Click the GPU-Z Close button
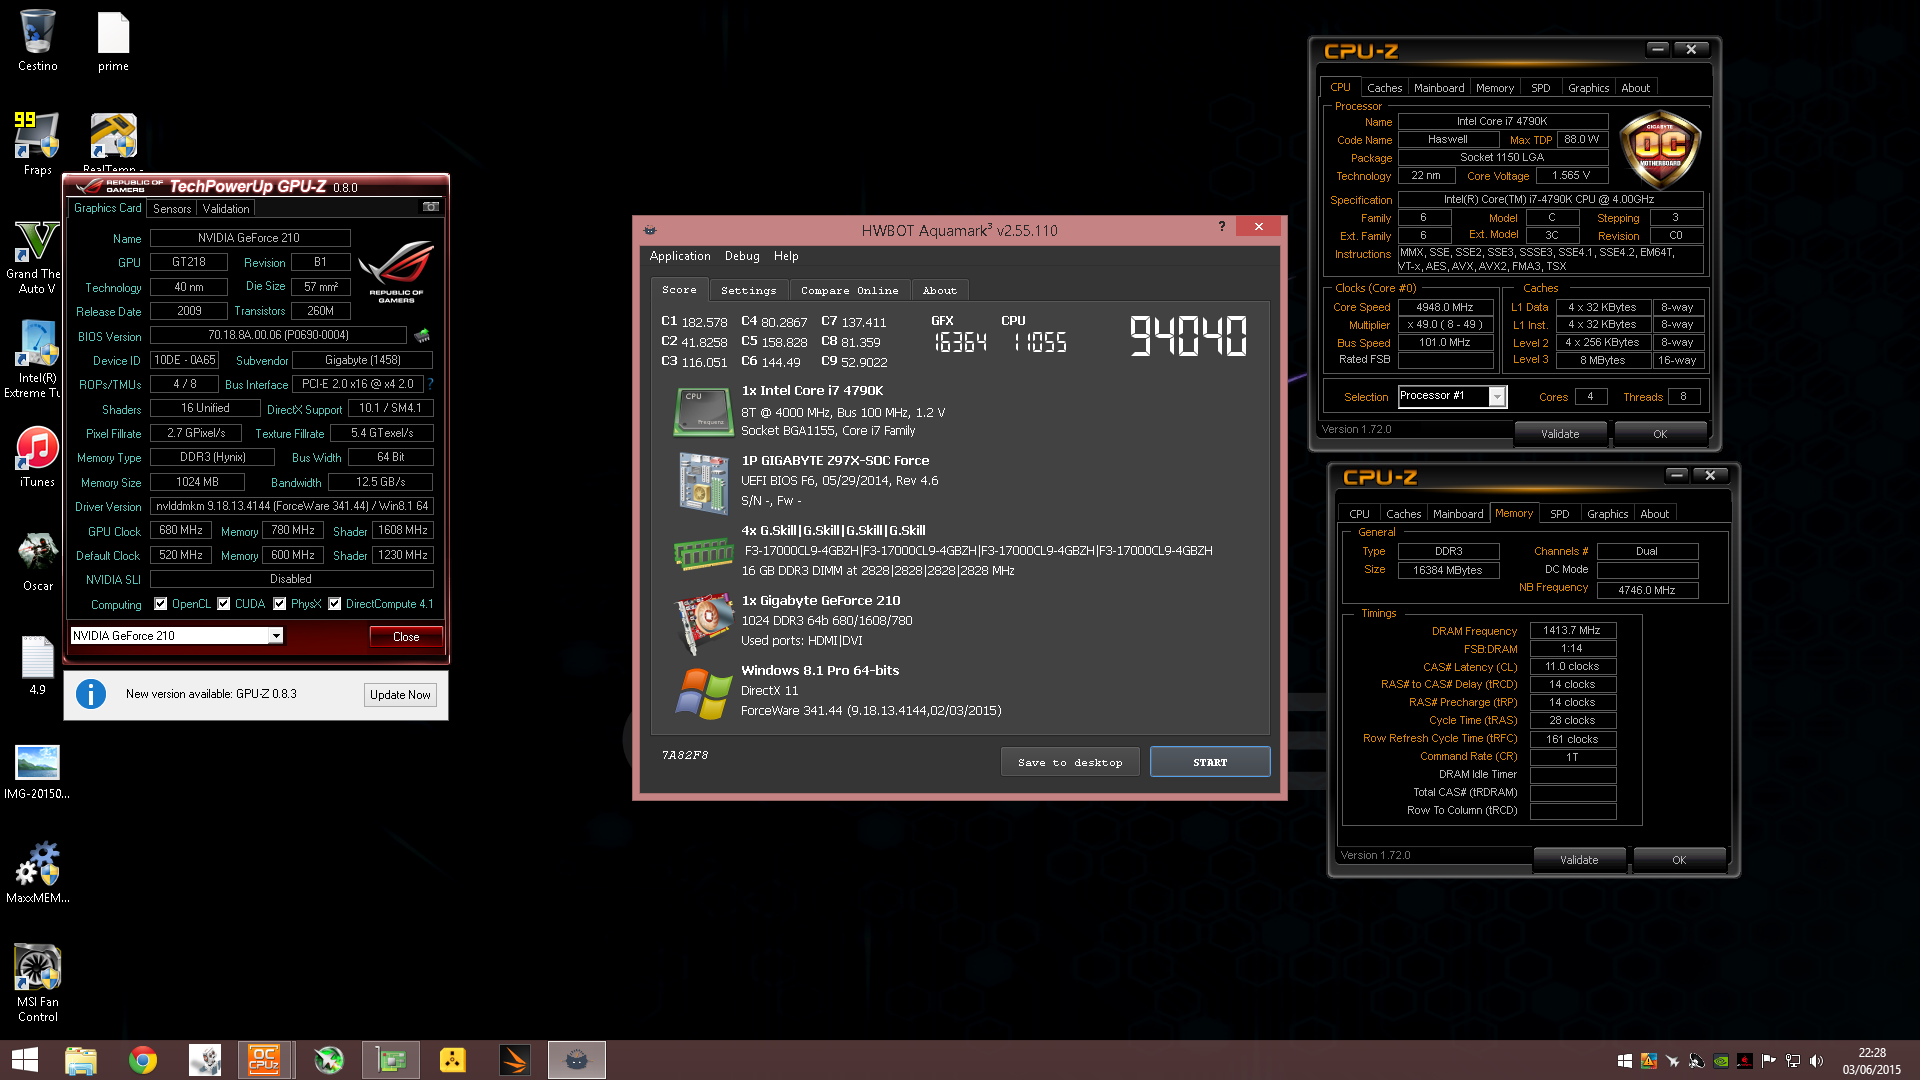 (406, 636)
